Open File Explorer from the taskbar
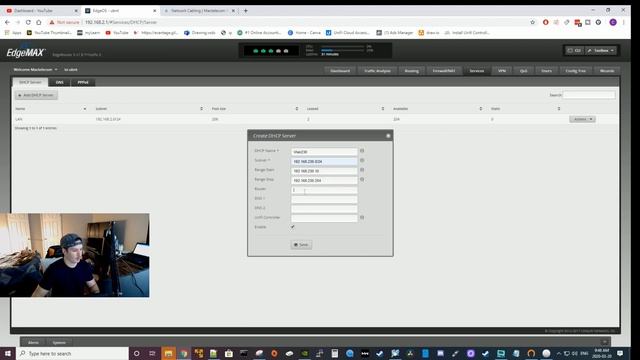640x360 pixels. click(x=169, y=353)
